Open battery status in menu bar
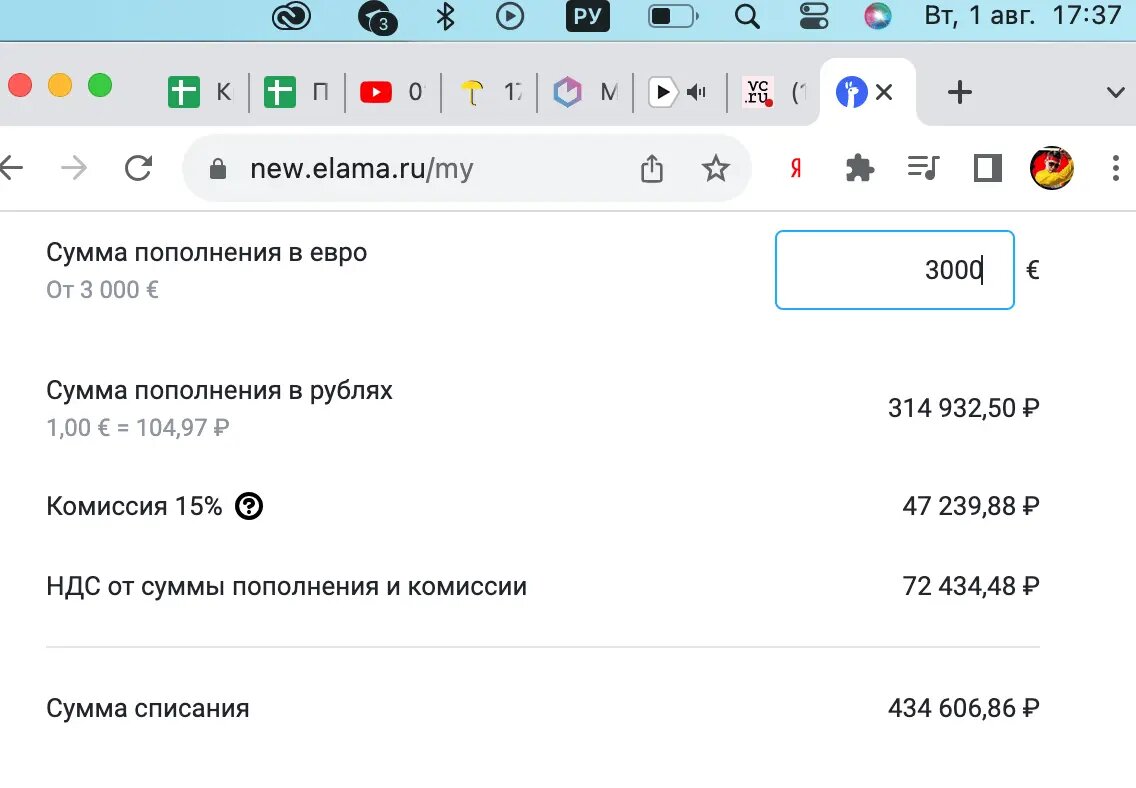 (673, 16)
